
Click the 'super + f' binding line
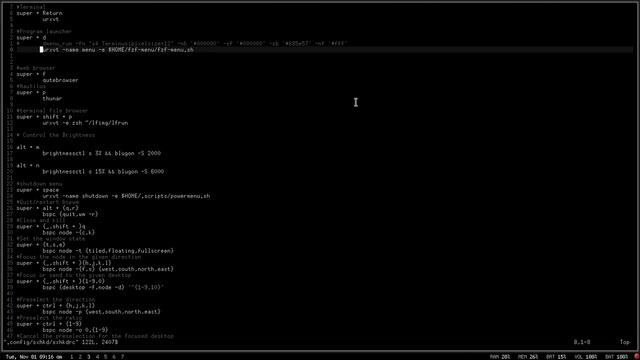click(x=31, y=74)
